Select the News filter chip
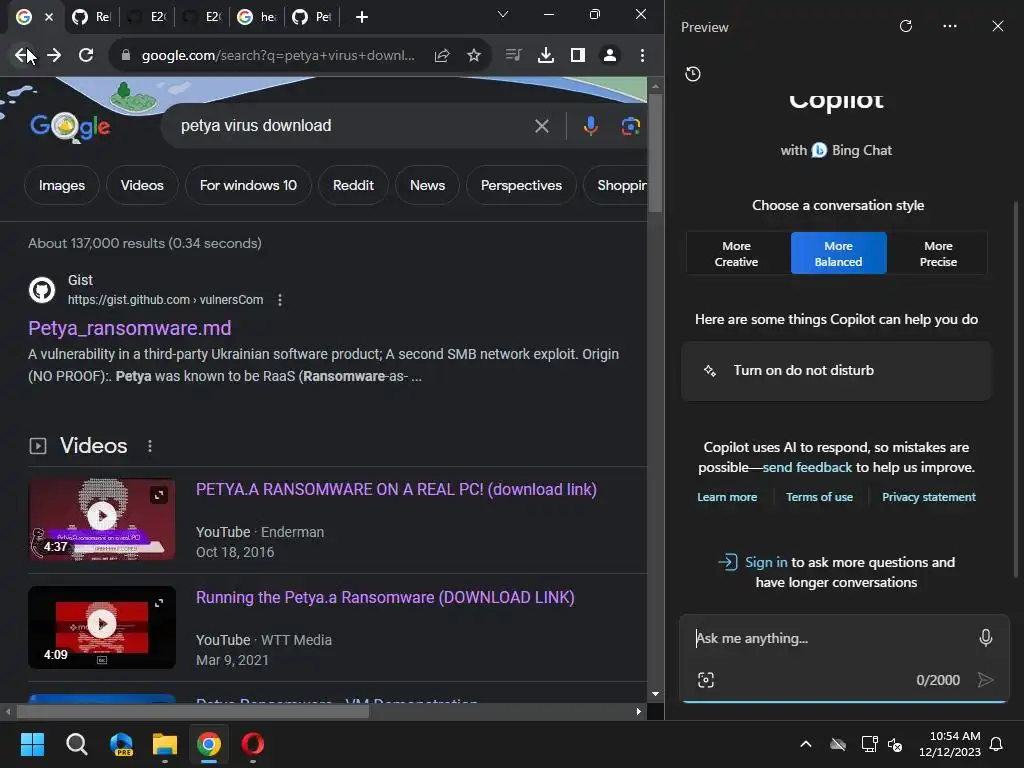1024x768 pixels. pos(427,185)
